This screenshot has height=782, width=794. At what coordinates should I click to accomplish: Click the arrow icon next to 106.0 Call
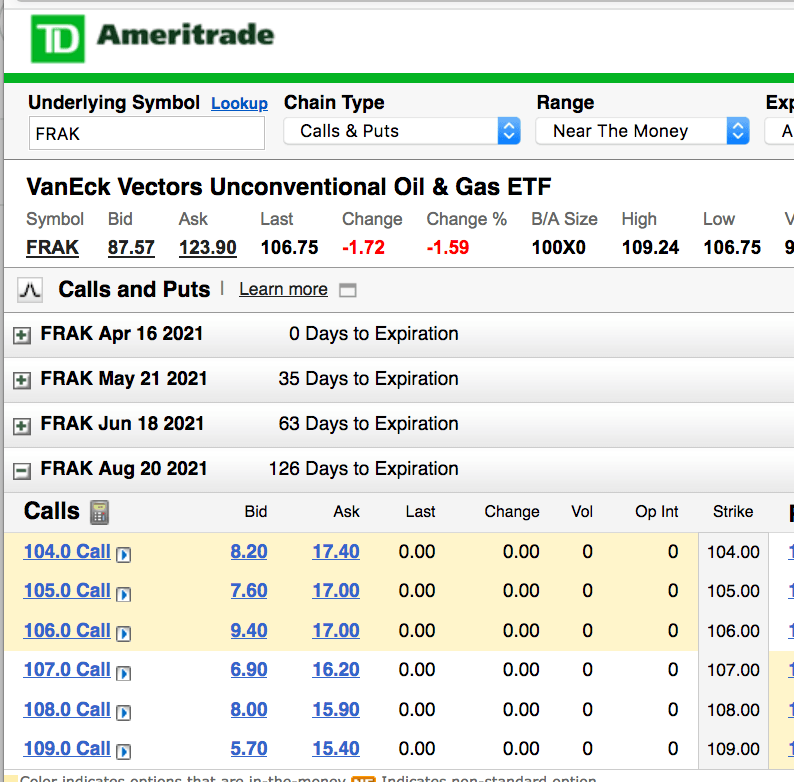[124, 632]
